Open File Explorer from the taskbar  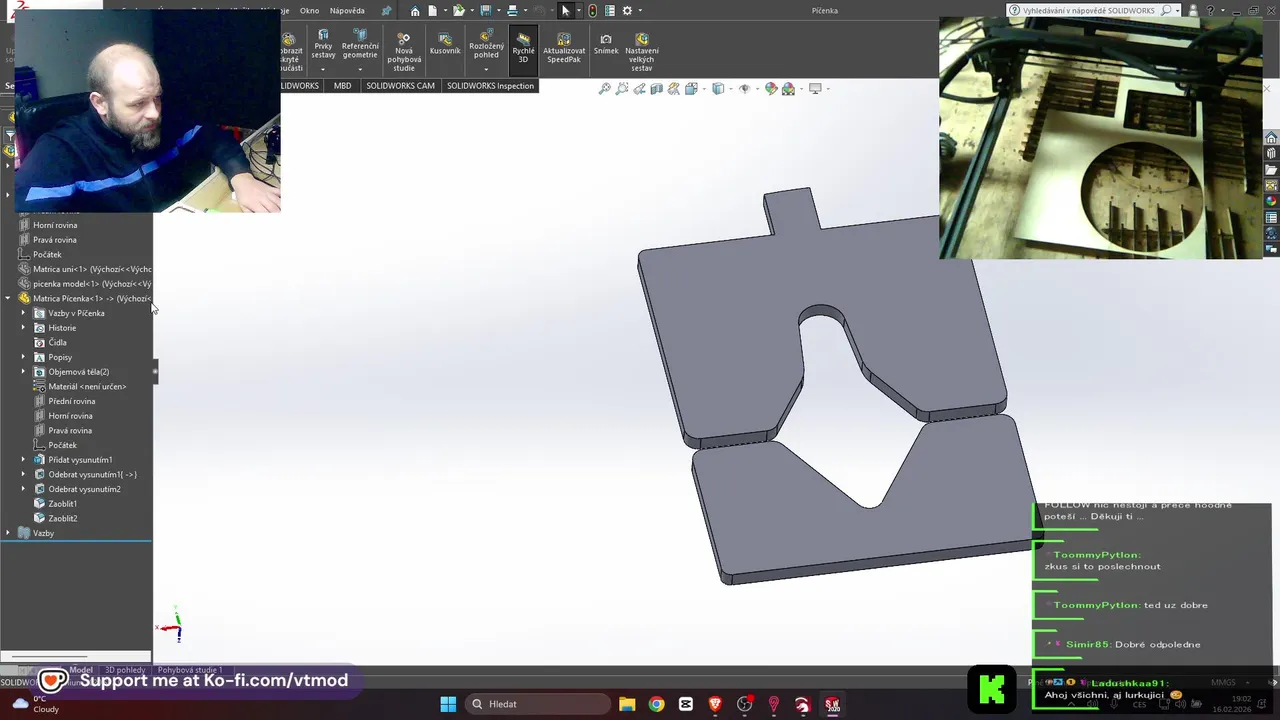(x=627, y=704)
